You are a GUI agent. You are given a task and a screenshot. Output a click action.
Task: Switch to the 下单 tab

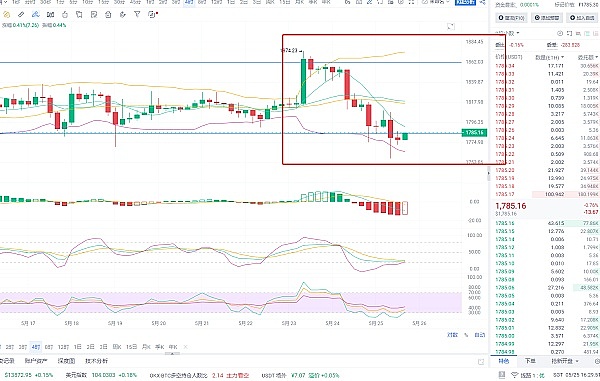(530, 361)
